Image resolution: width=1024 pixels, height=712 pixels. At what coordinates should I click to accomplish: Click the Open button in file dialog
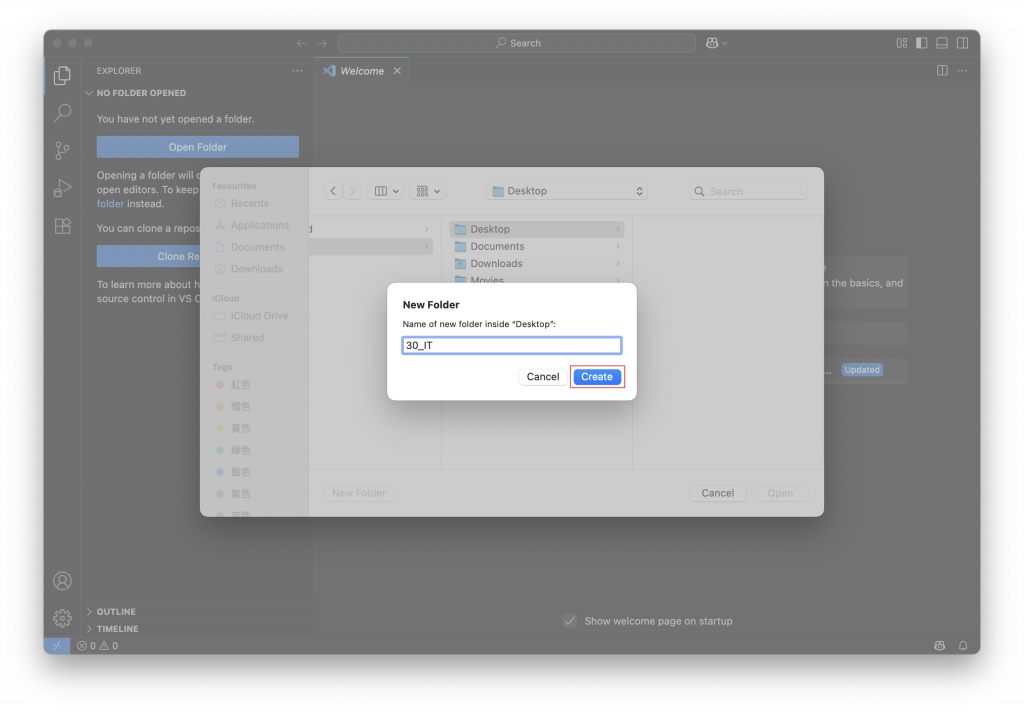click(780, 493)
